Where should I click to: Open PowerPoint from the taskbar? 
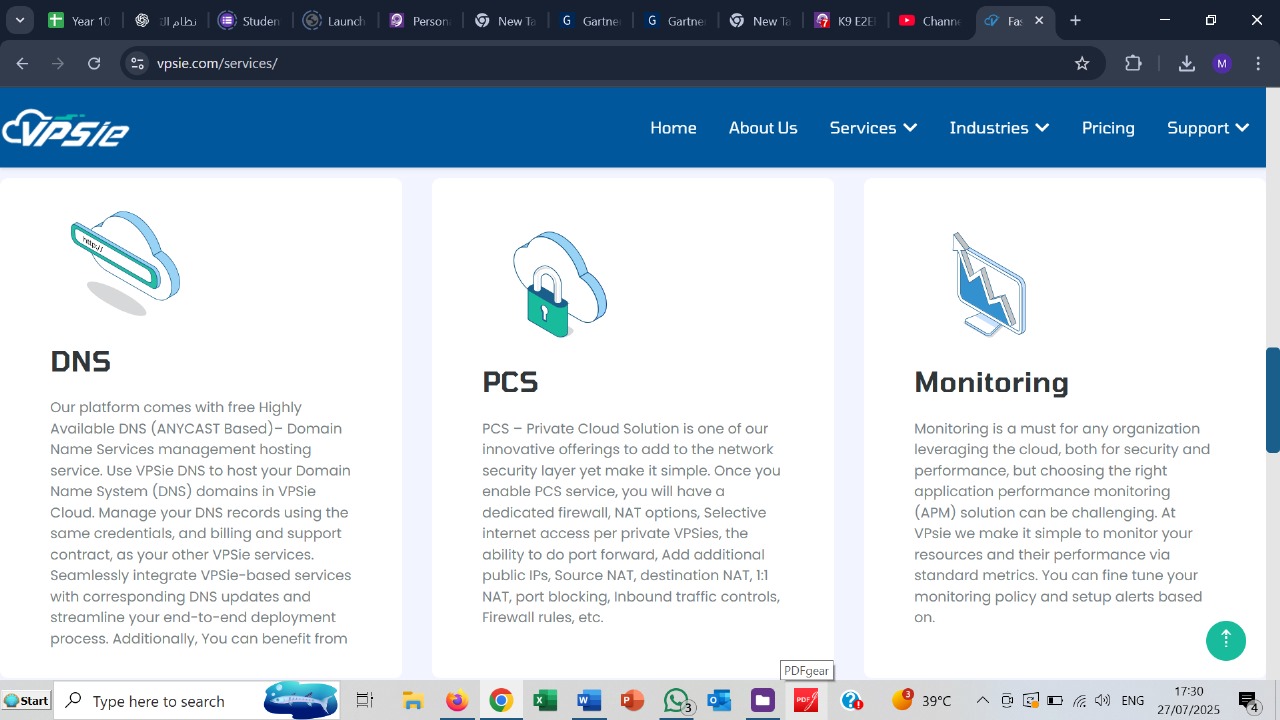pos(631,700)
